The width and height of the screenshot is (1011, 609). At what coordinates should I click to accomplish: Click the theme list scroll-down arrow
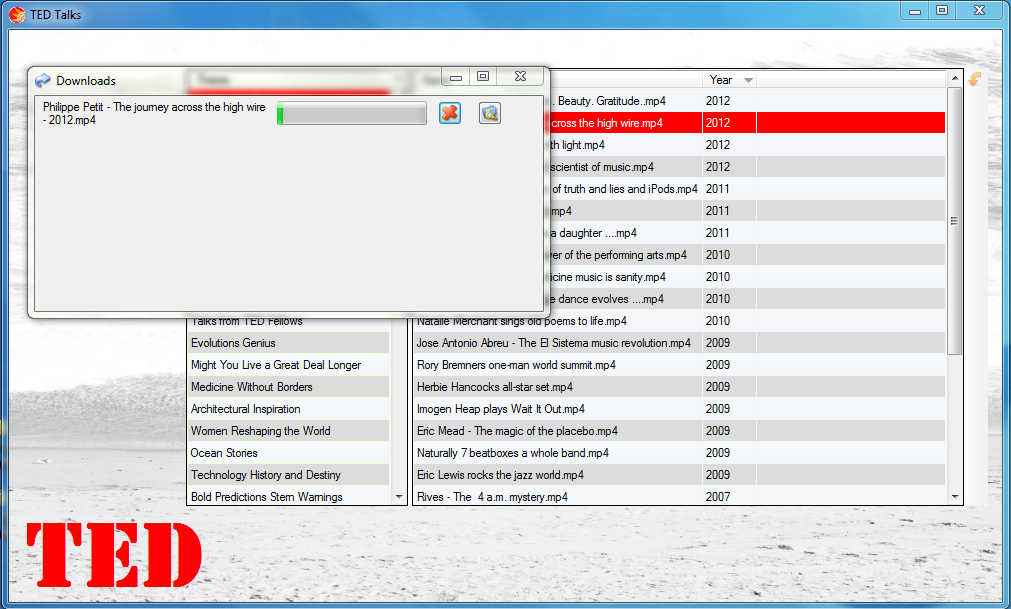[x=399, y=497]
